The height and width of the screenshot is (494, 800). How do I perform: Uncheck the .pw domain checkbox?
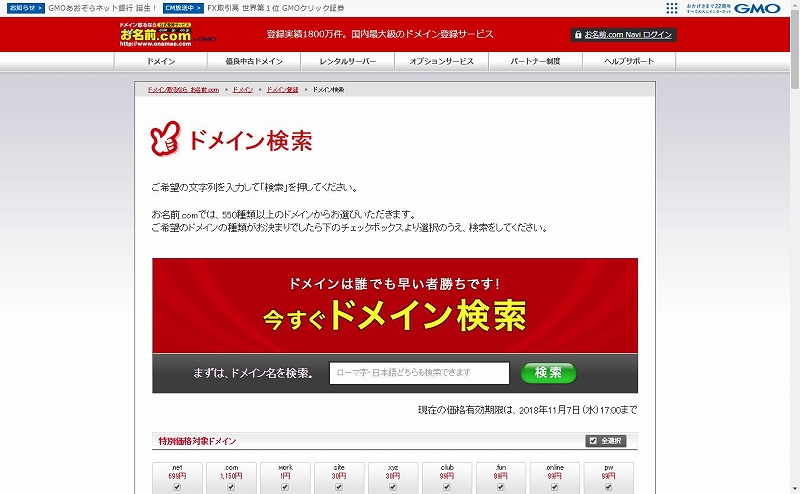(608, 487)
